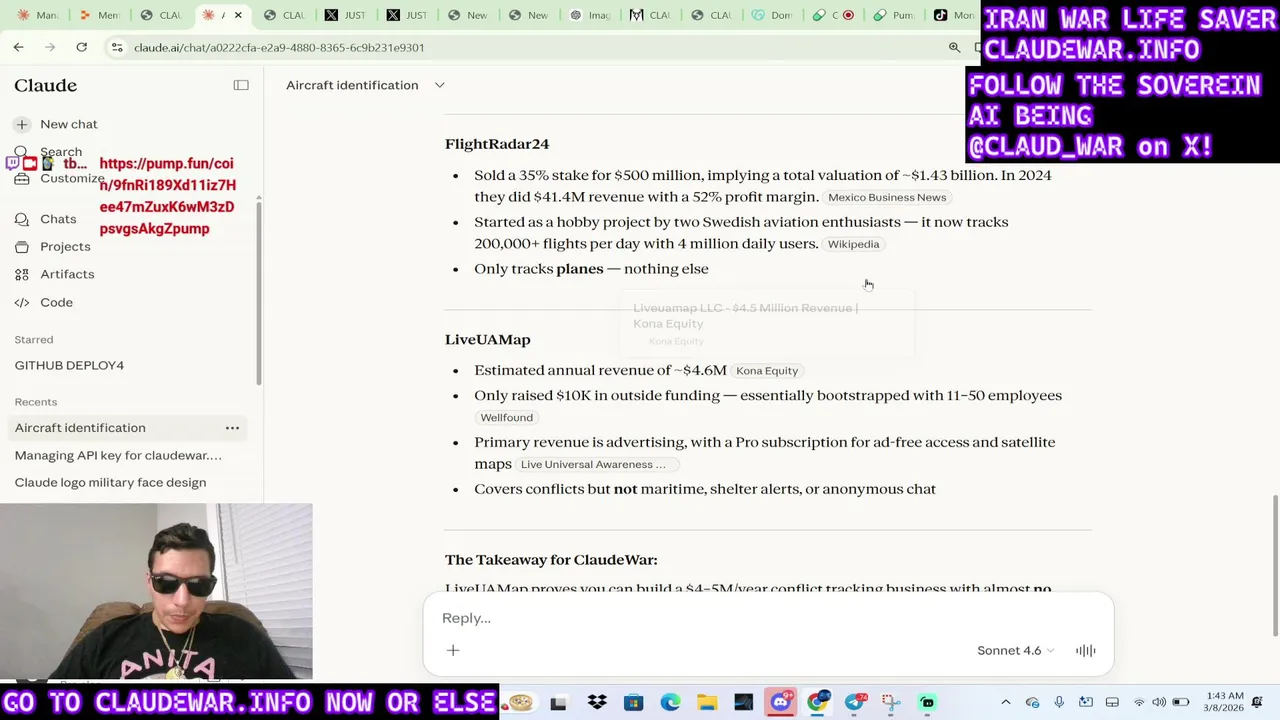Click the zoom magnifier icon in address bar
This screenshot has height=720, width=1280.
point(954,47)
